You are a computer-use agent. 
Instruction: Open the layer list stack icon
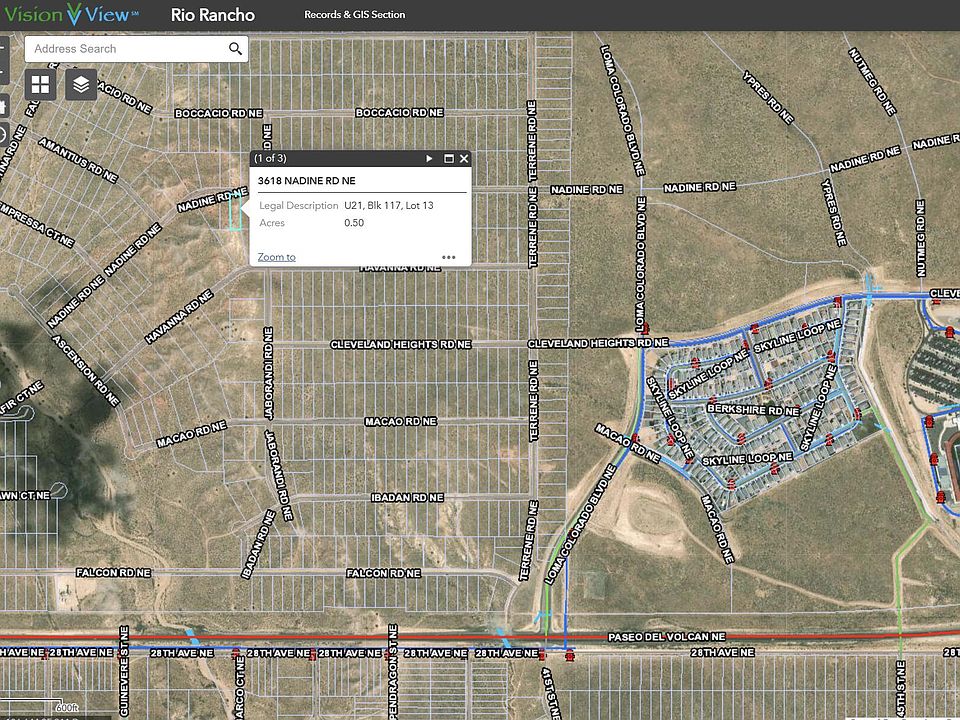coord(82,85)
